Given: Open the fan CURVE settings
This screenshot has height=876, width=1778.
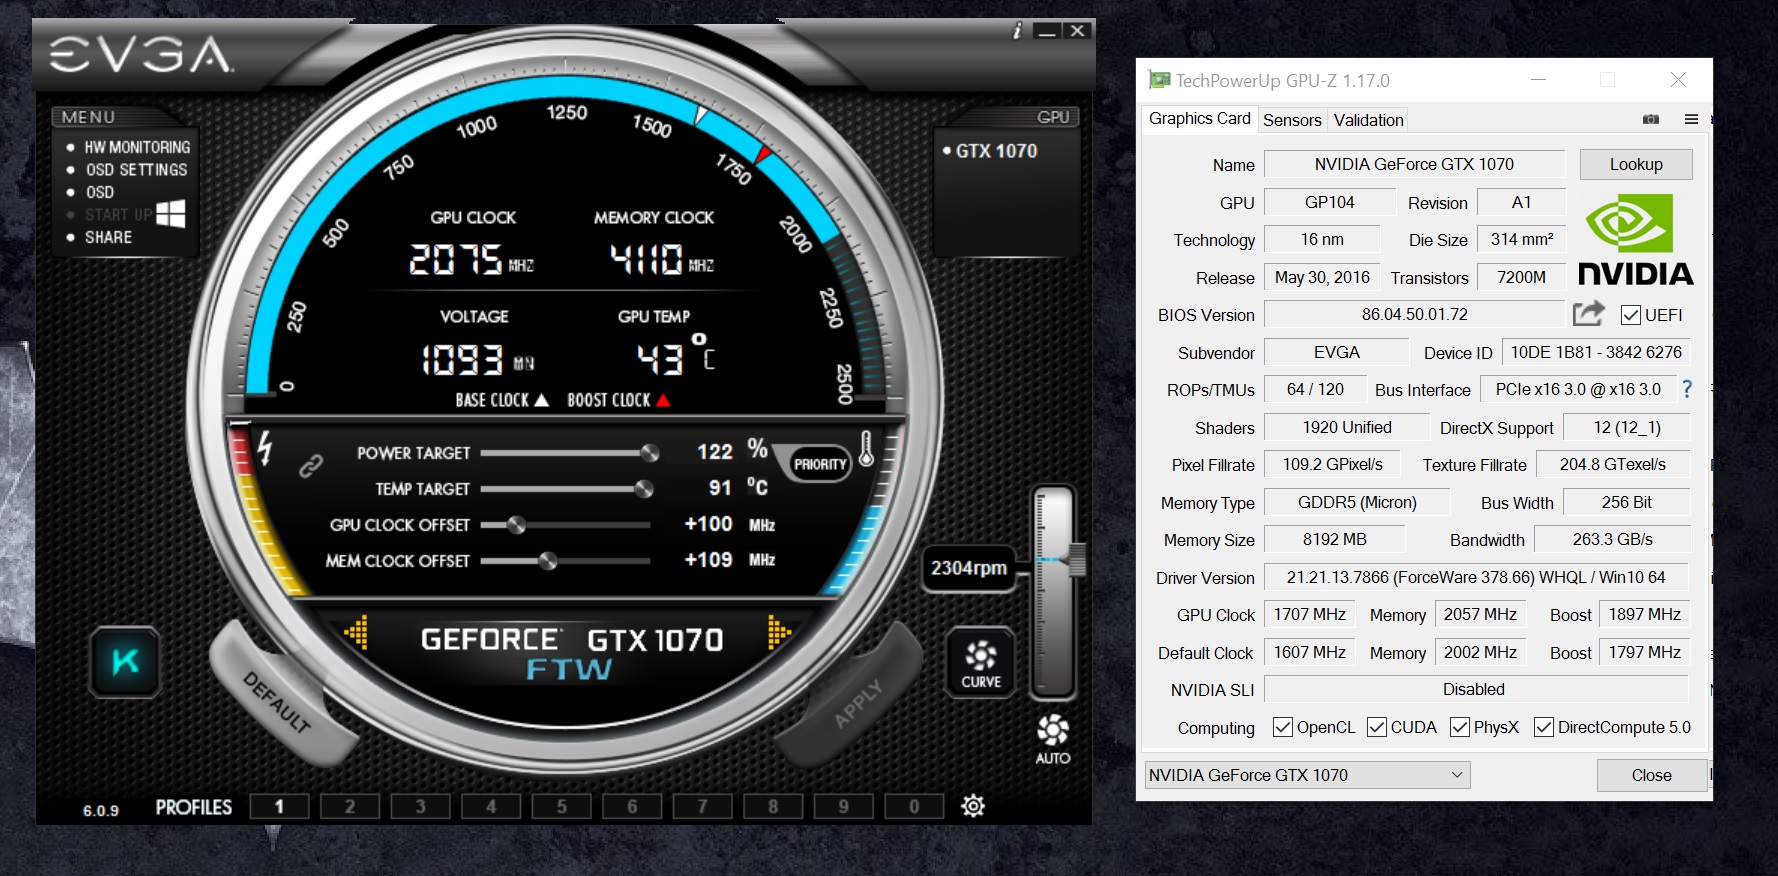Looking at the screenshot, I should pos(981,662).
